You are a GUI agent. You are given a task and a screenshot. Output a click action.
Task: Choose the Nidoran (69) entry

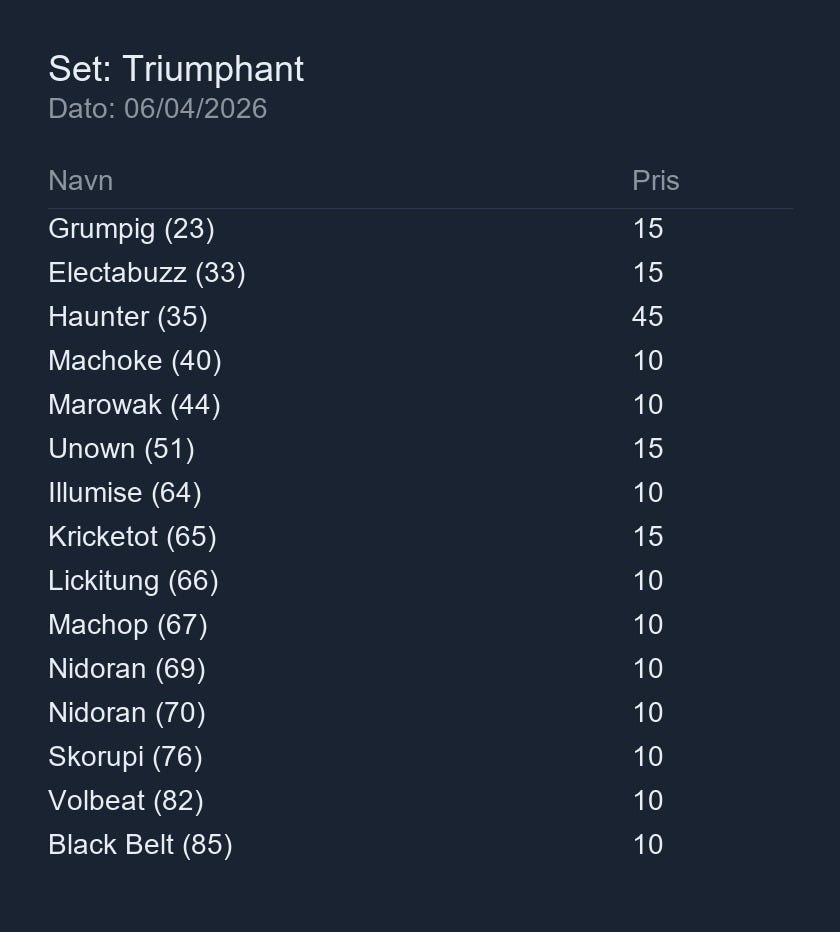point(126,669)
